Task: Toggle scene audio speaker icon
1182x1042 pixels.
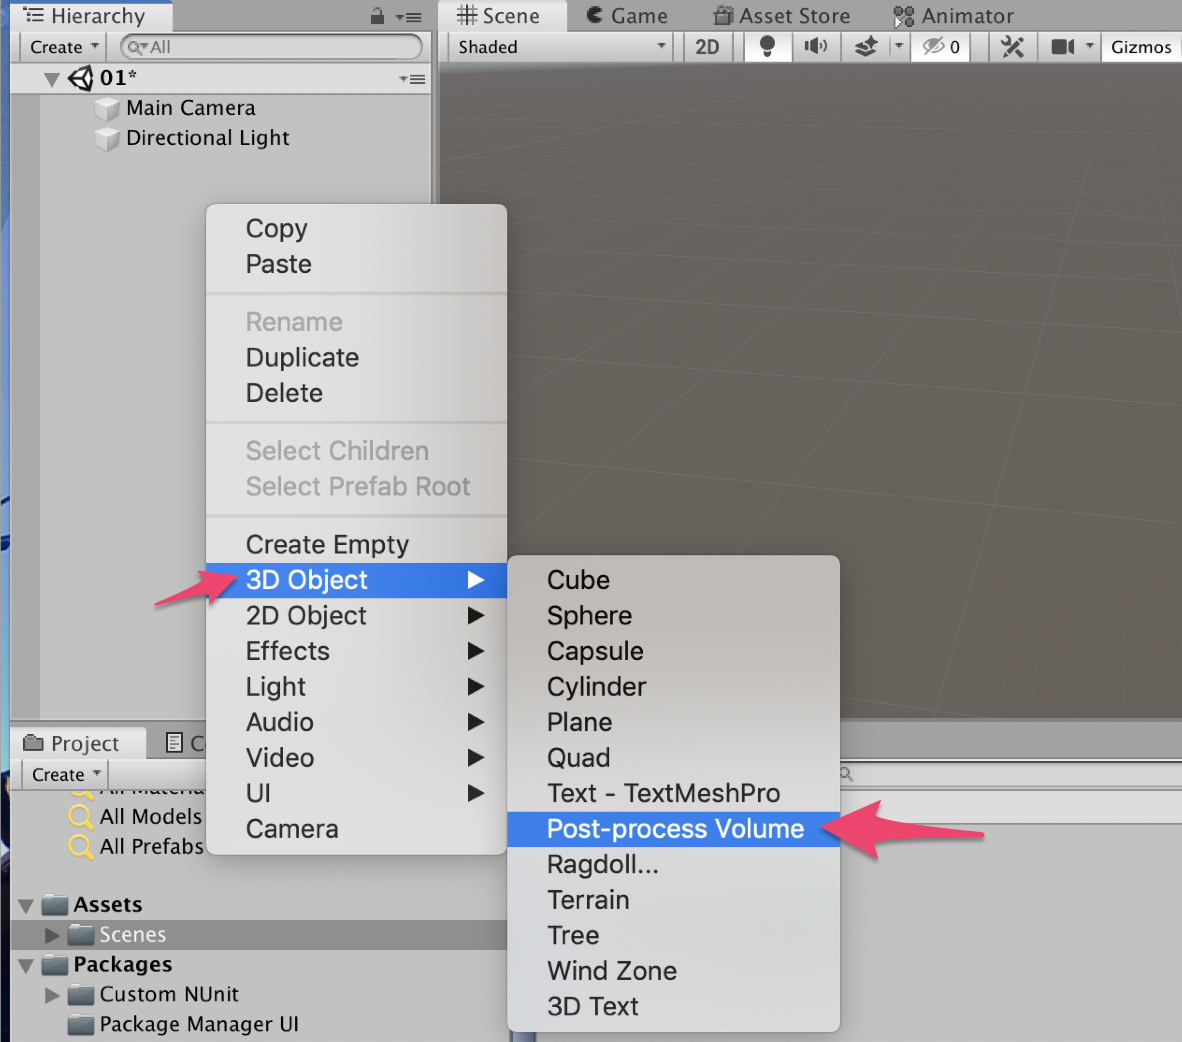Action: (816, 47)
